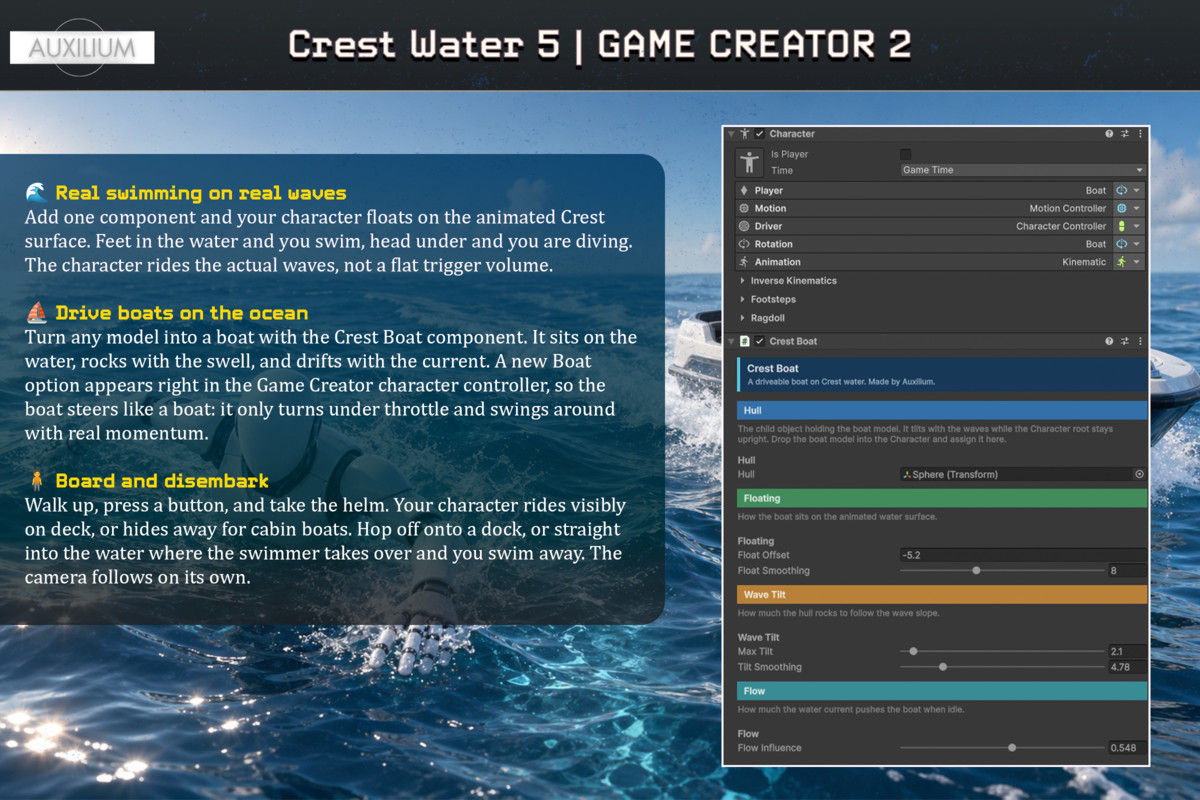The image size is (1200, 800).
Task: Click the Player row label
Action: [769, 190]
